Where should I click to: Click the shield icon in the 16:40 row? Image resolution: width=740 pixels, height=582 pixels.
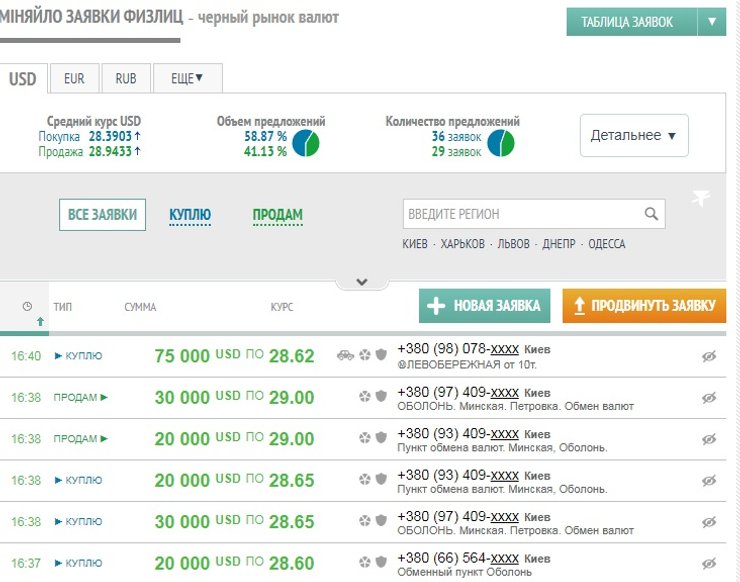click(x=381, y=355)
